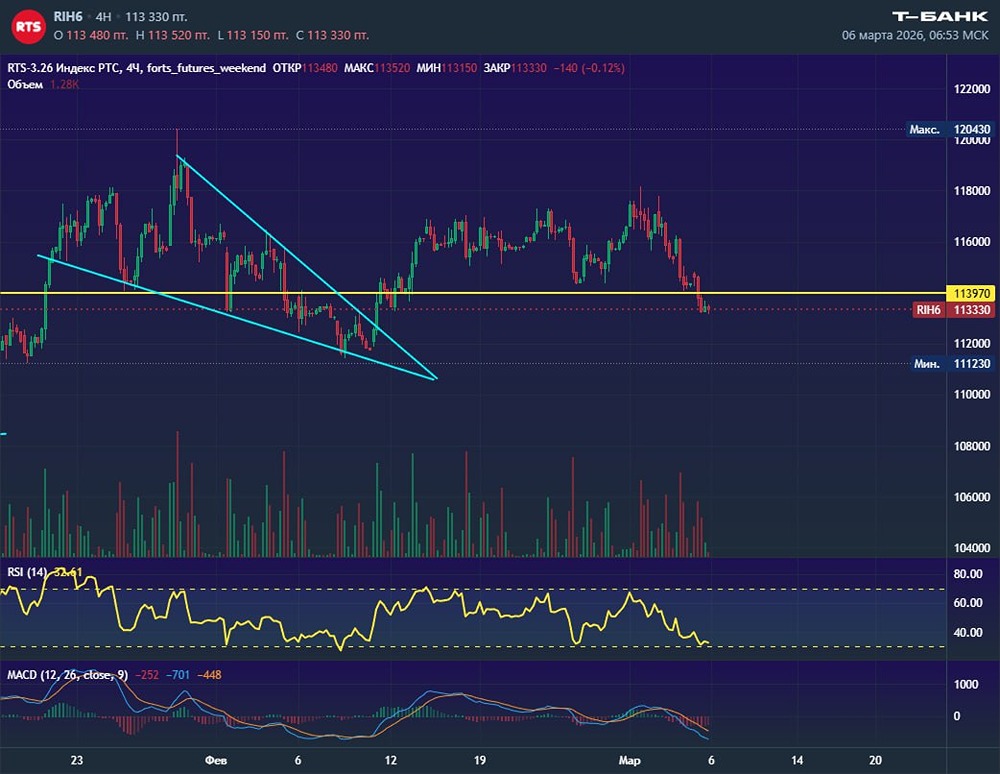The image size is (1000, 774).
Task: Click the Мин. 111230 price tag
Action: click(x=952, y=363)
